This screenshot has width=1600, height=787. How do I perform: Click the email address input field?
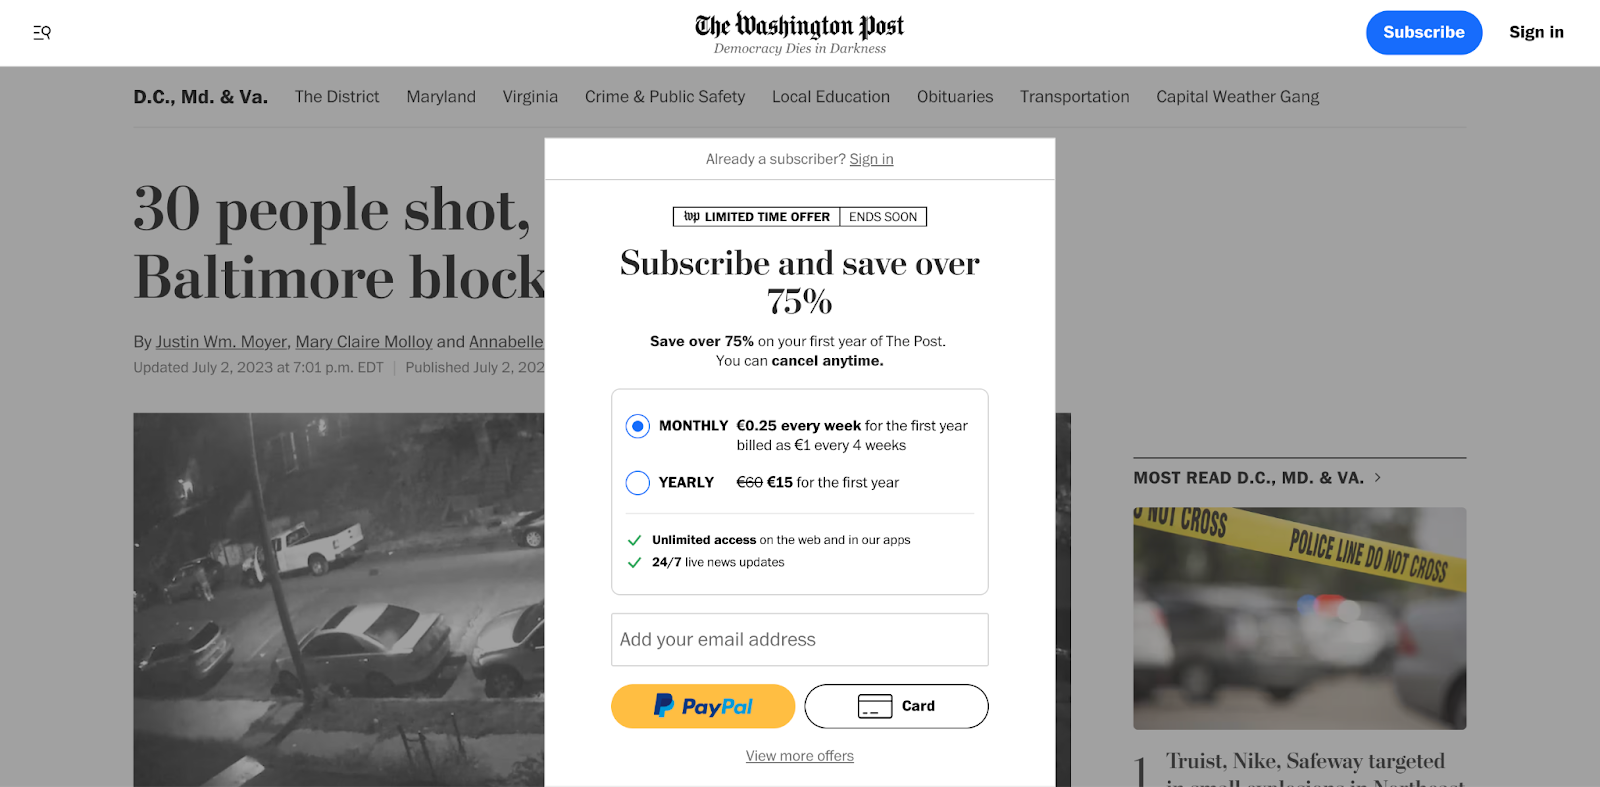[799, 639]
